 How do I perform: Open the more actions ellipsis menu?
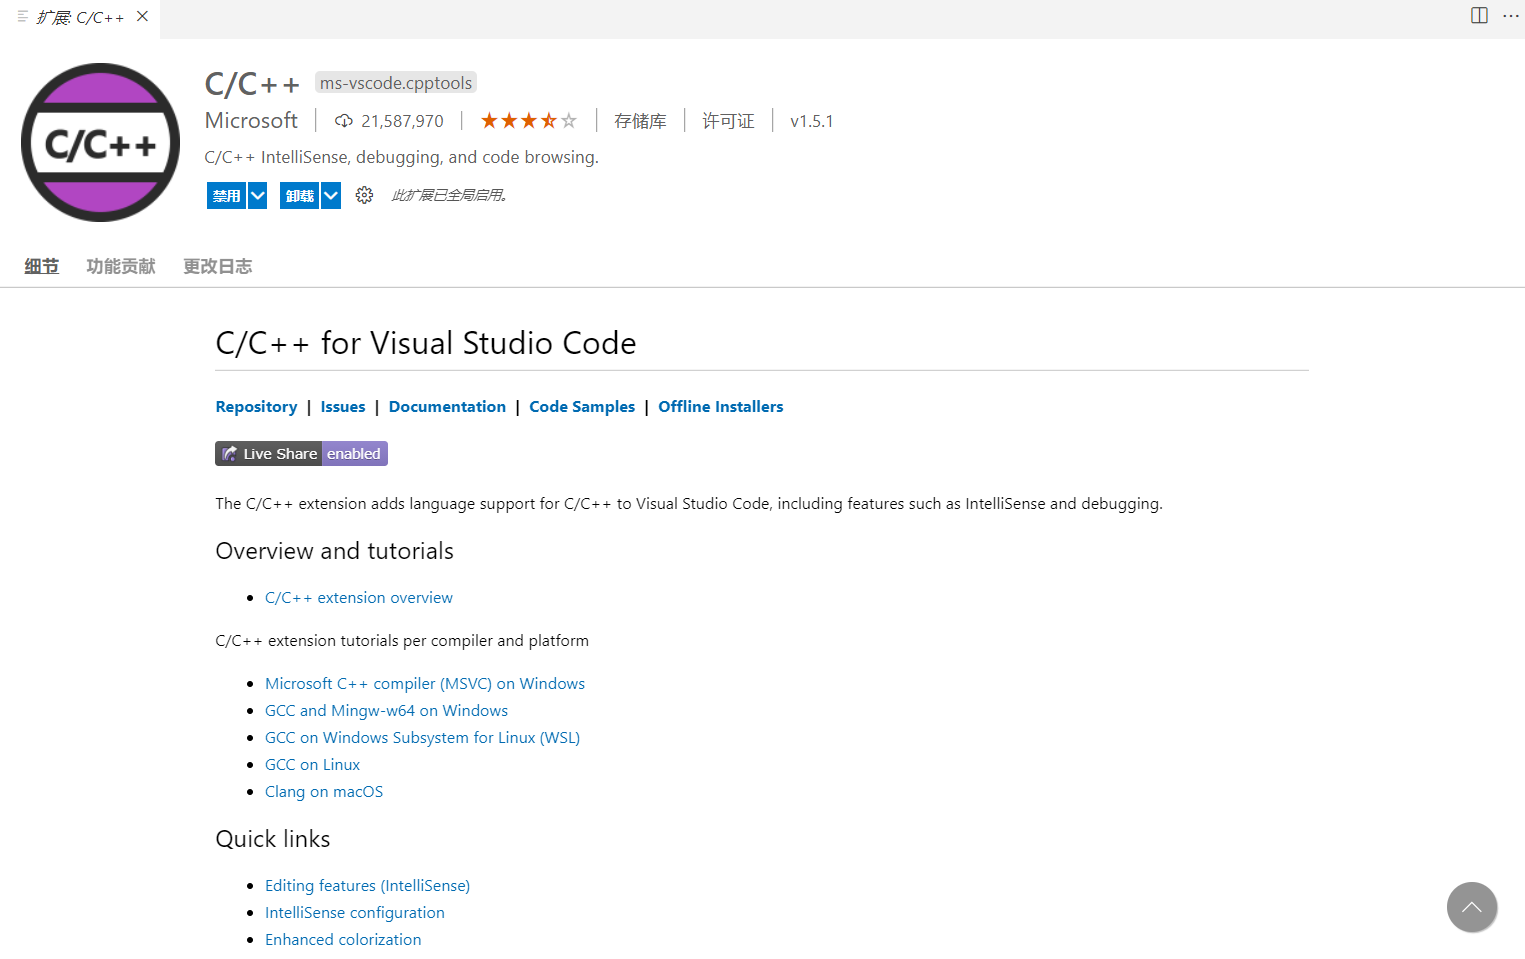tap(1510, 15)
